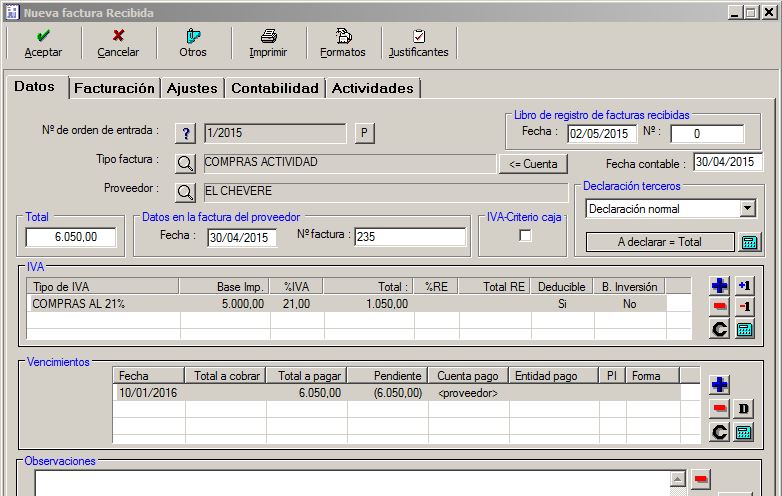Click the -1 icon in IVA section
This screenshot has height=496, width=782.
[x=744, y=307]
